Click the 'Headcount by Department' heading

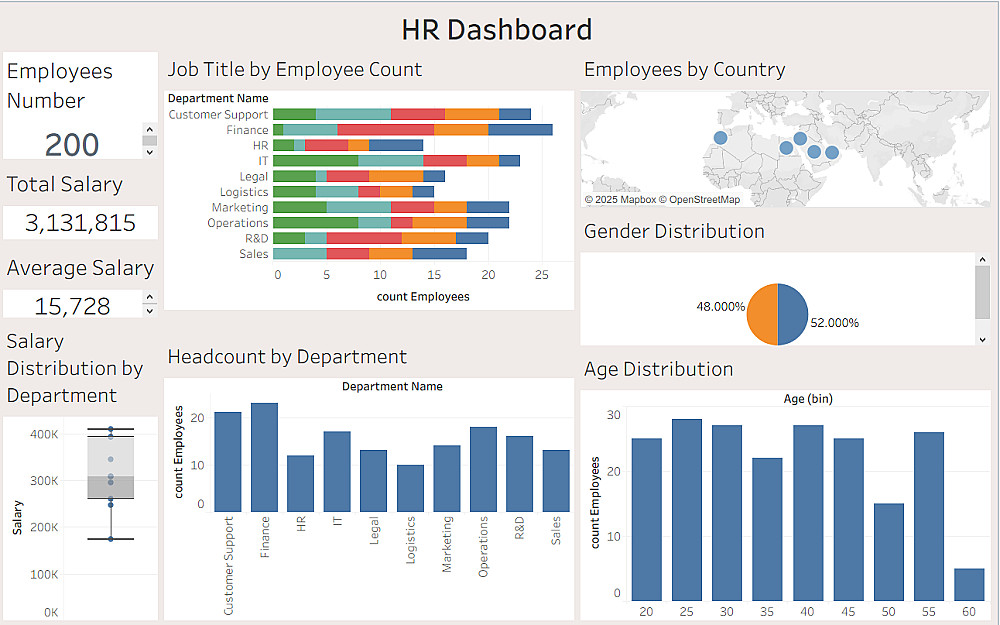tap(287, 357)
